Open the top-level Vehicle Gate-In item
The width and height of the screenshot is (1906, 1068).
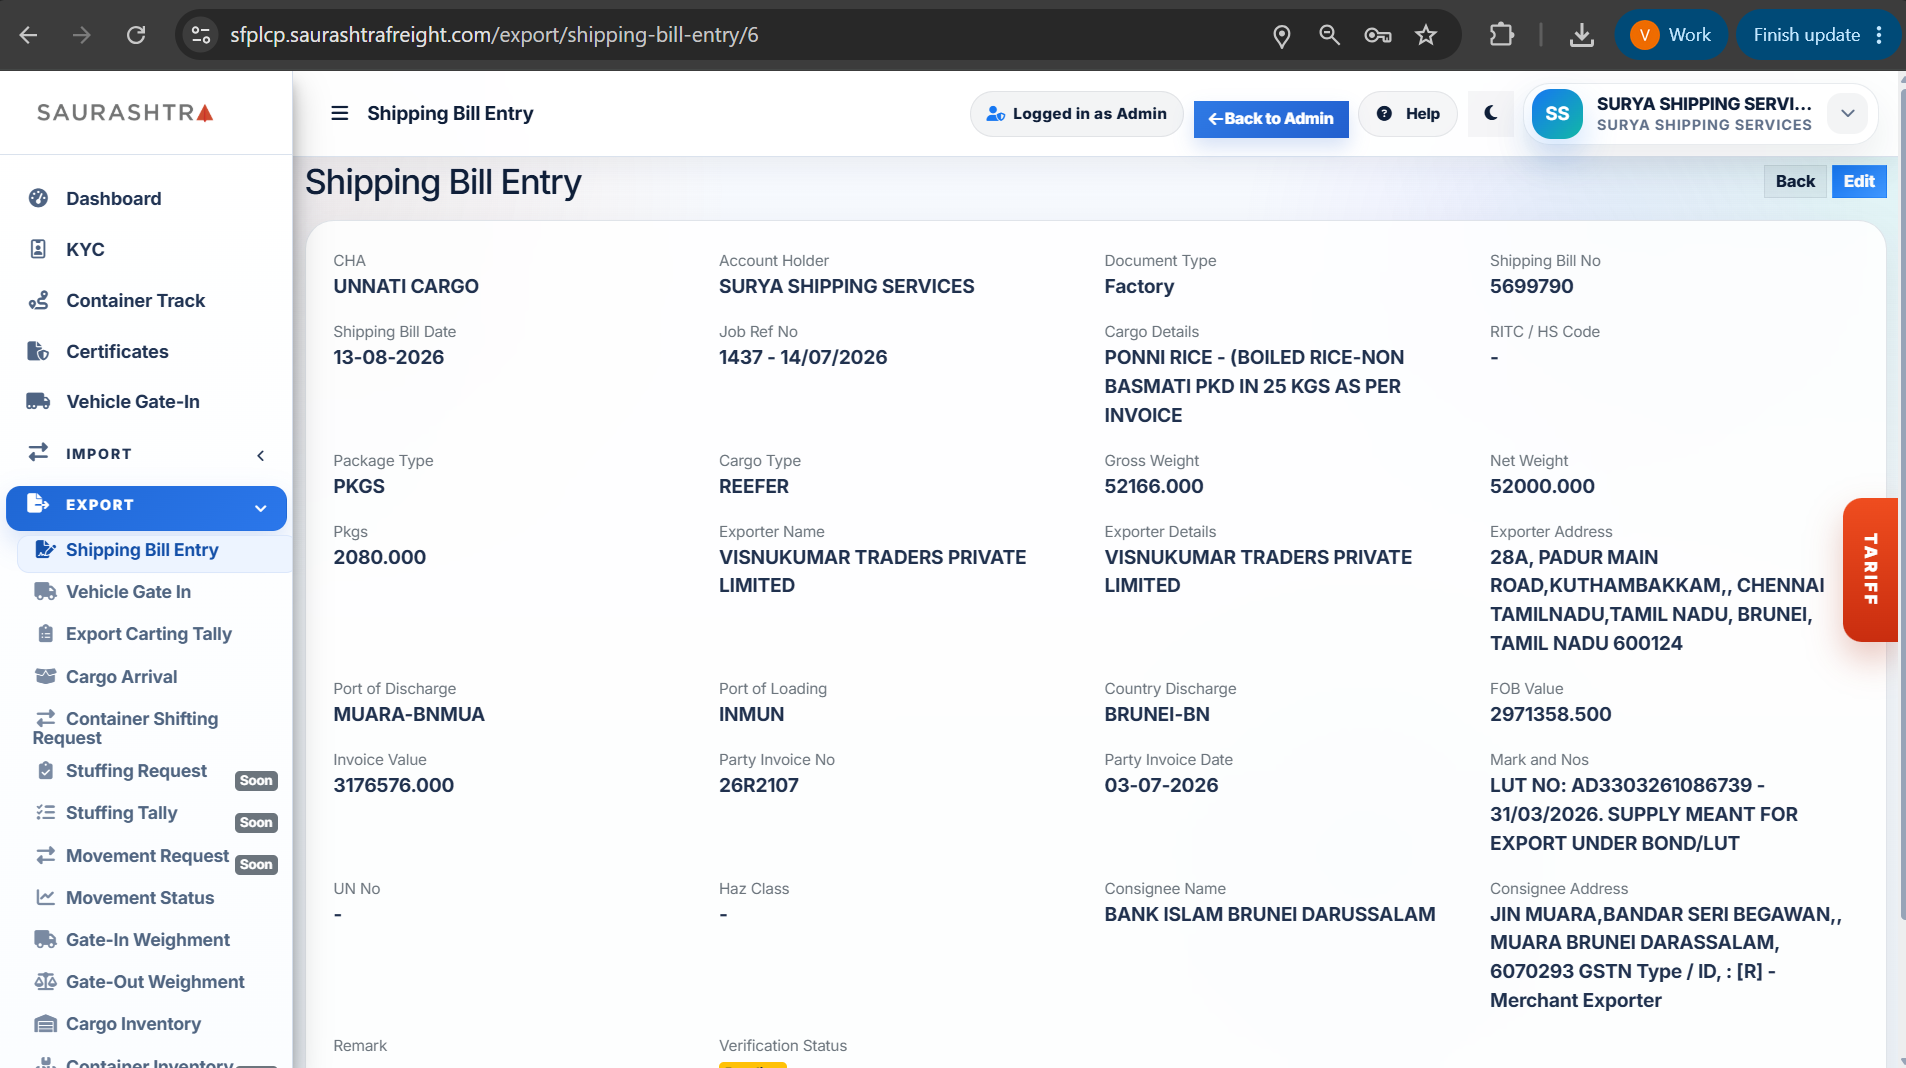click(132, 401)
